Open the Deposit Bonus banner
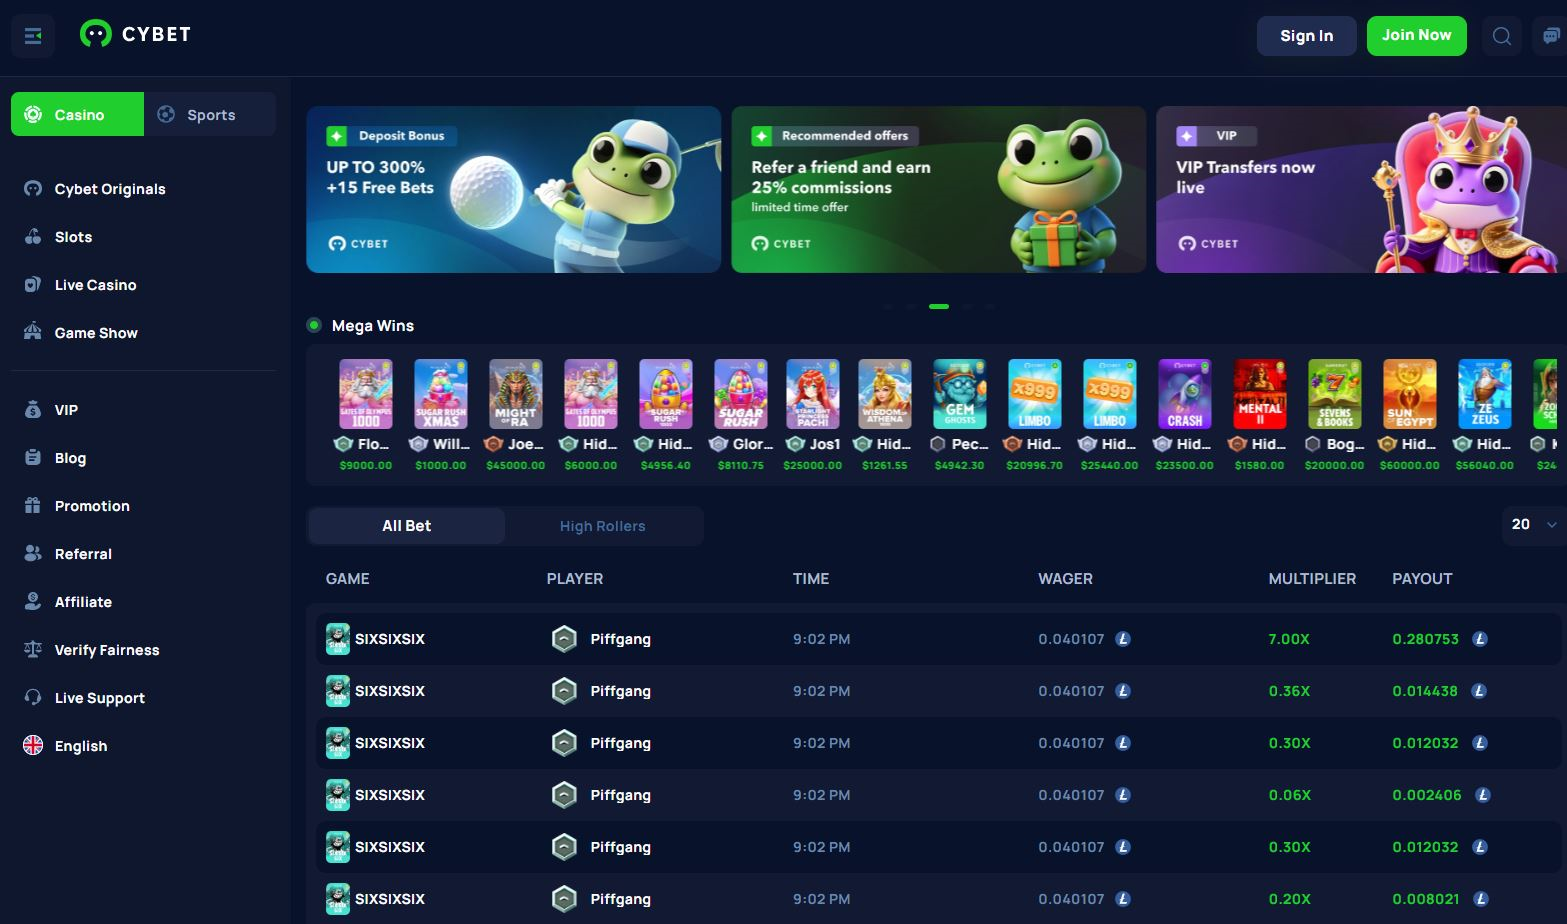 click(x=513, y=190)
